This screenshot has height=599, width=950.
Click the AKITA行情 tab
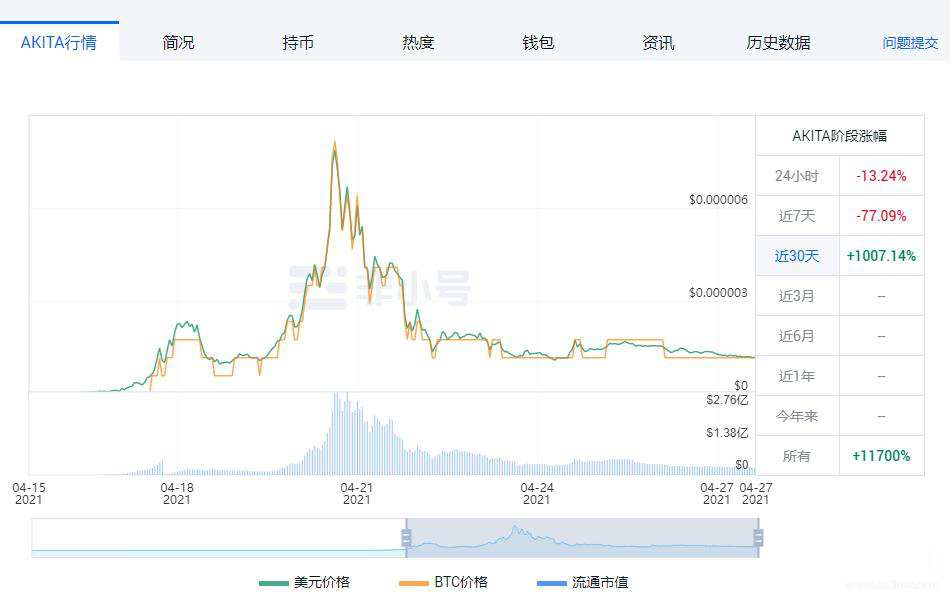[59, 42]
